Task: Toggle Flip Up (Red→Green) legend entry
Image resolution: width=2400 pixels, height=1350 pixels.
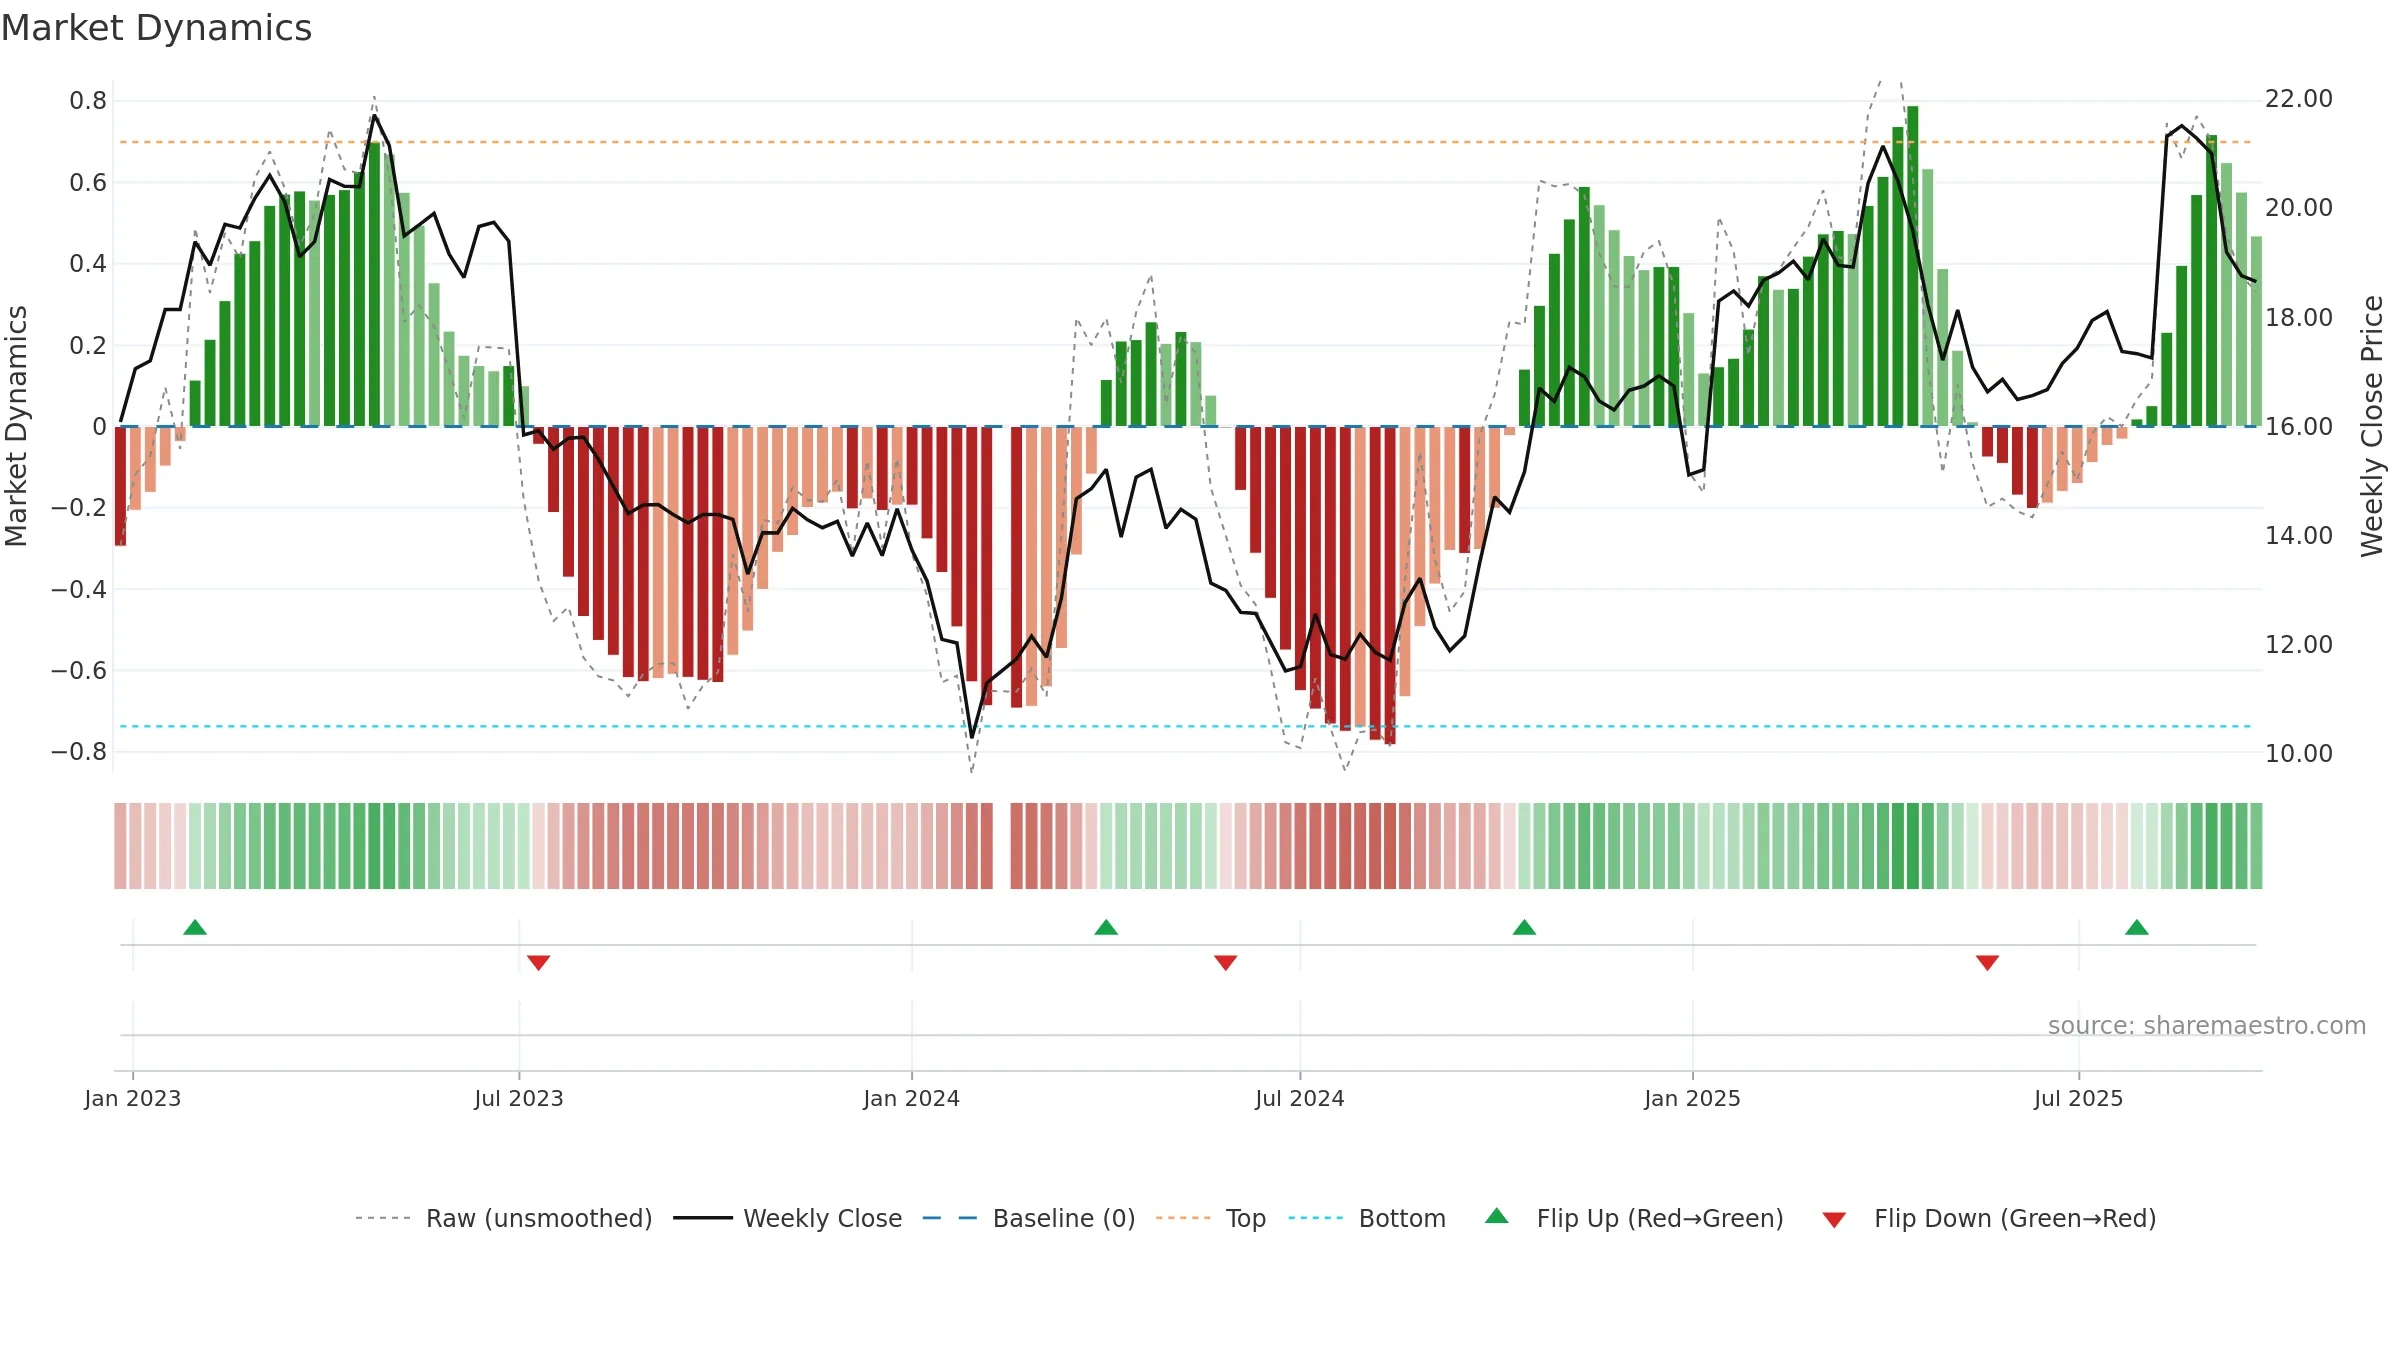Action: 1634,1218
